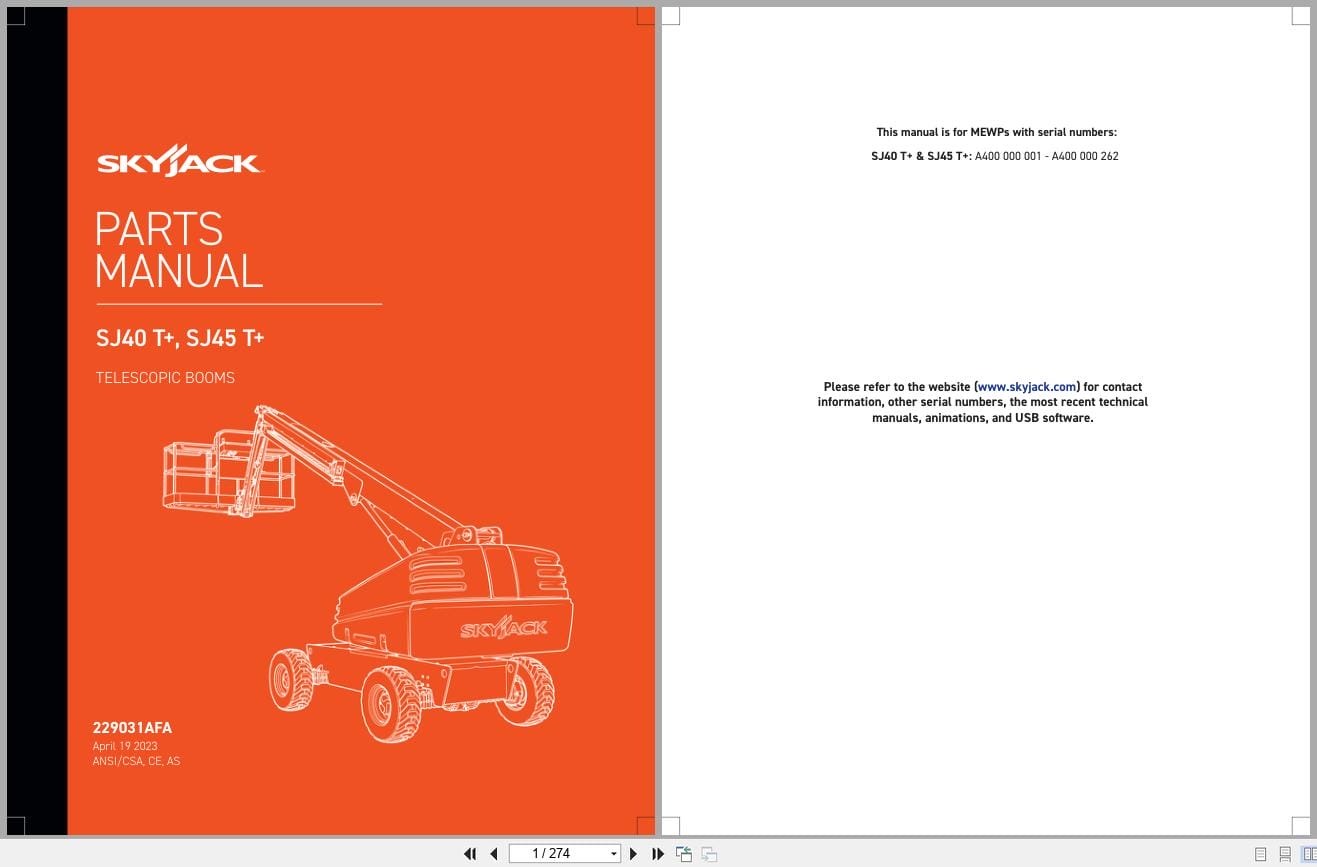Jump to the last page
1317x867 pixels.
(657, 853)
